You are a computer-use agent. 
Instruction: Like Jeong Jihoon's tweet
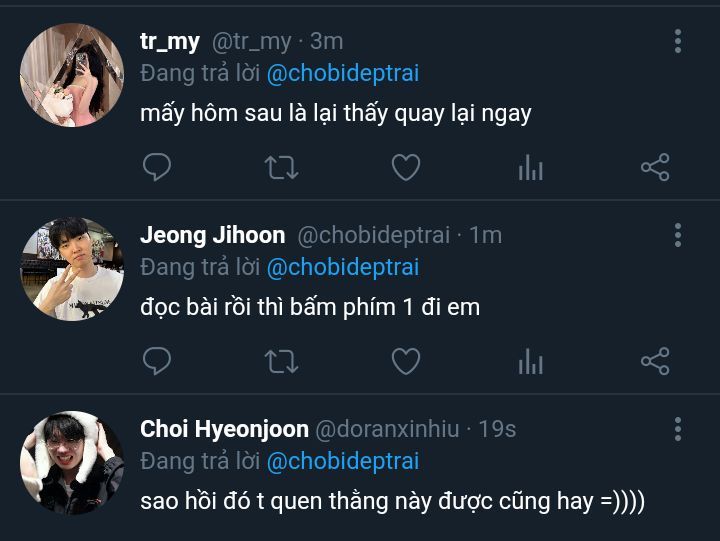click(405, 361)
